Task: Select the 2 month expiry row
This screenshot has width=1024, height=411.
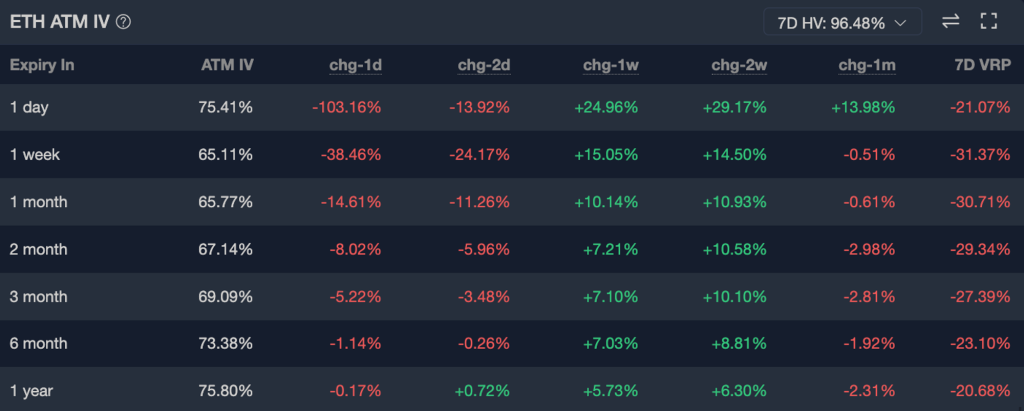Action: click(38, 249)
